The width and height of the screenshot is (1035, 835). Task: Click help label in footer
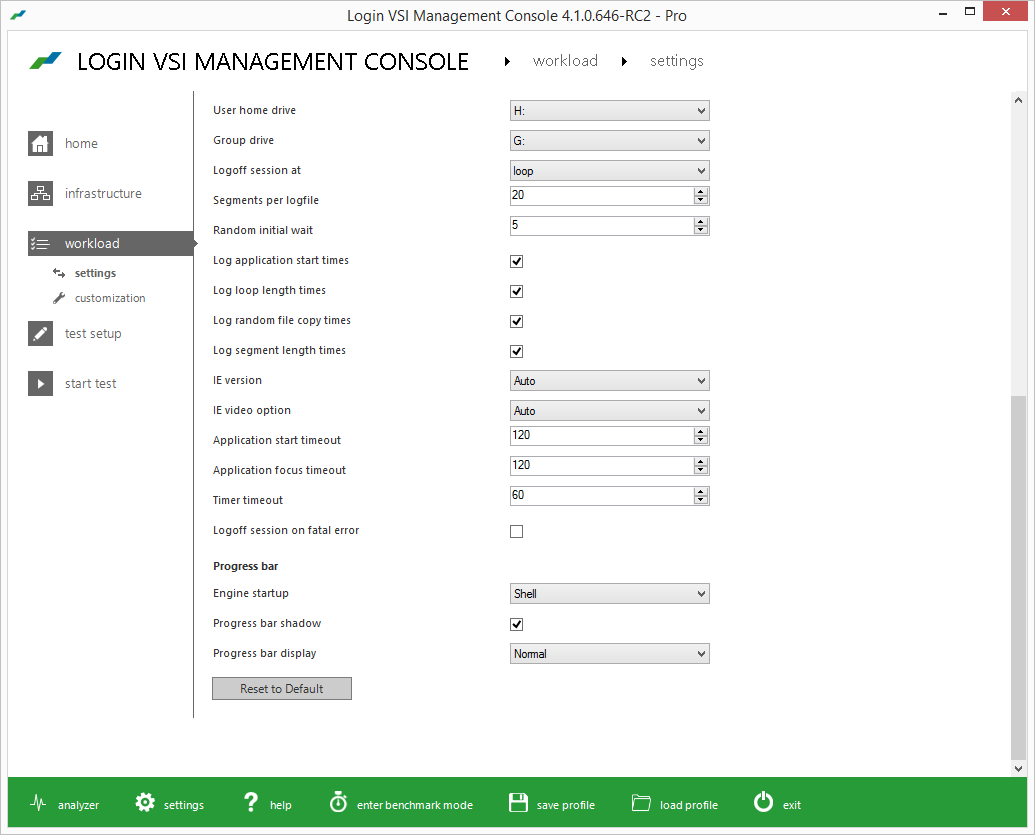pos(281,805)
